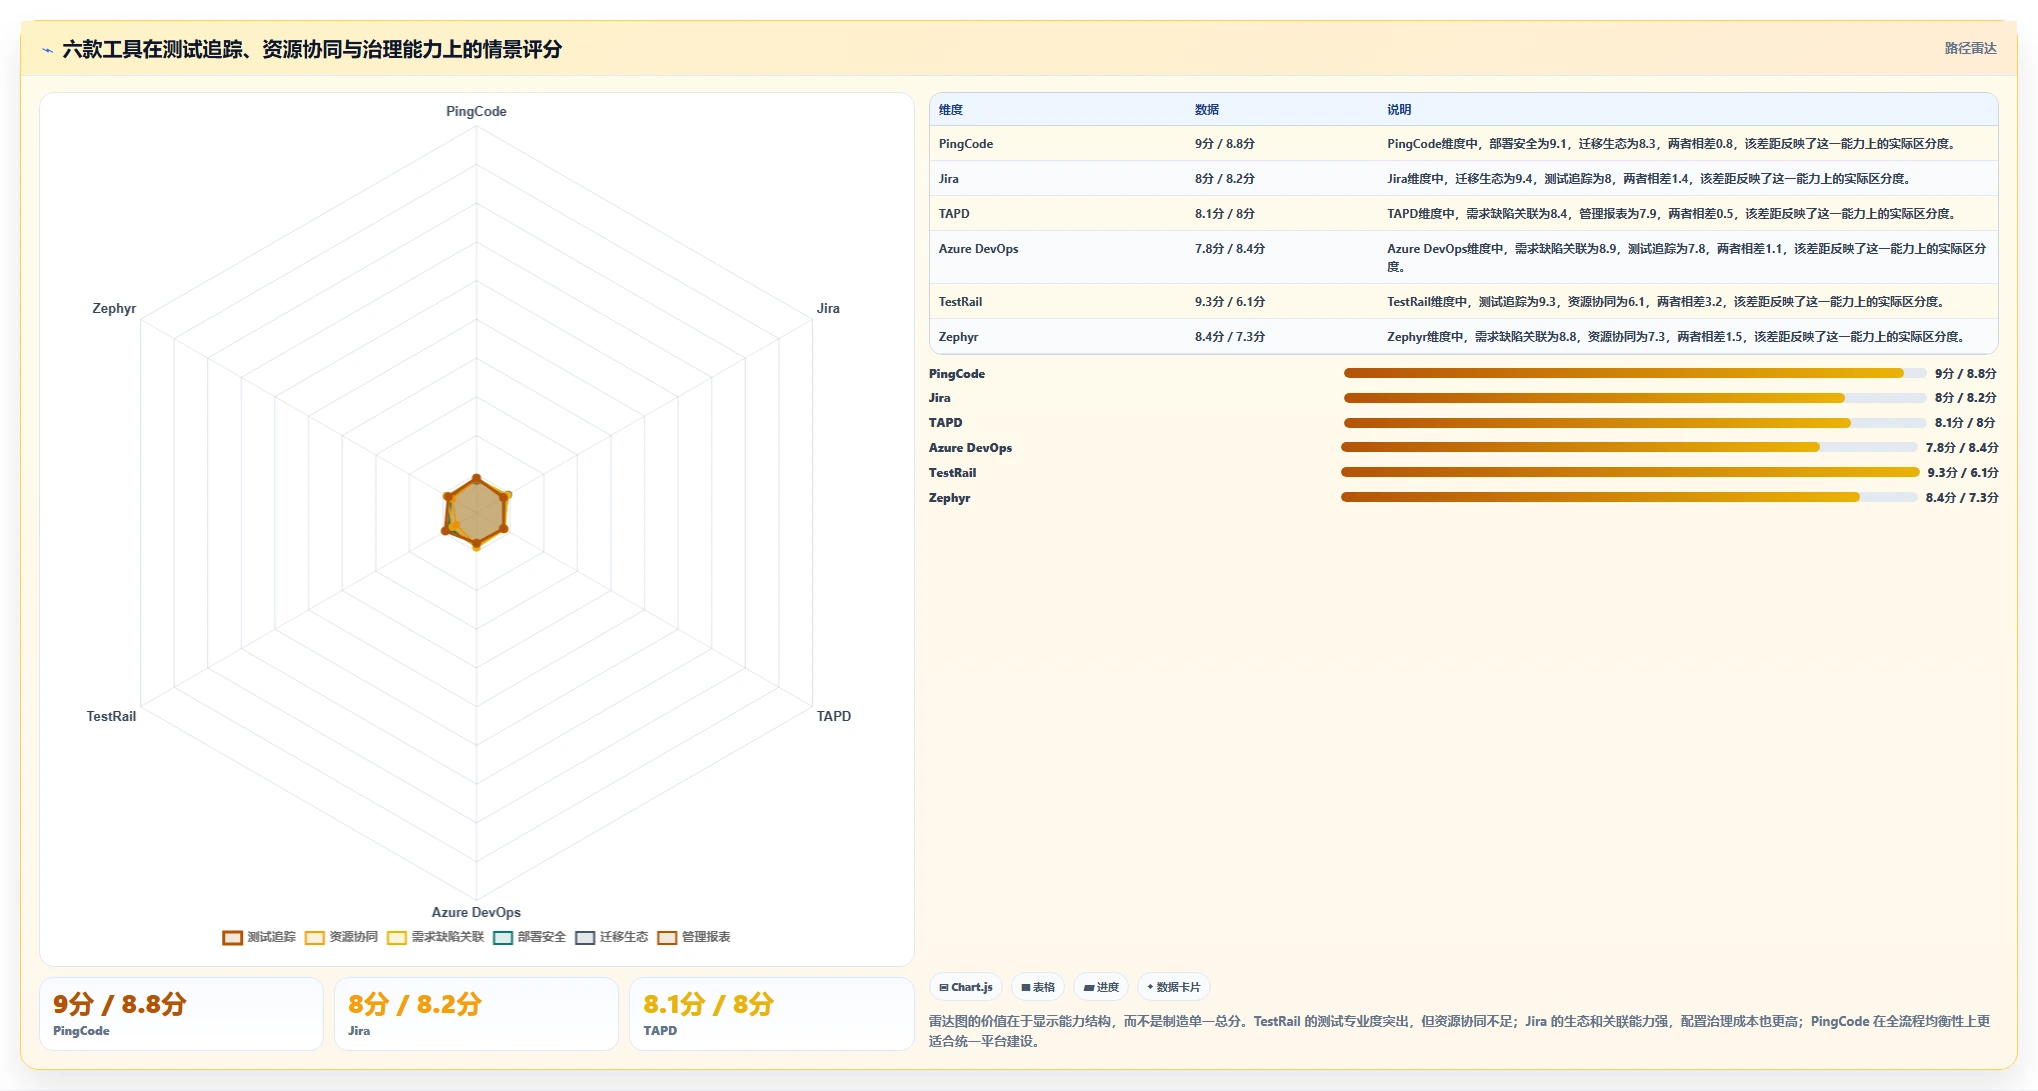Click the TAPD axis label on radar chart
Viewport: 2038px width, 1091px height.
coord(834,716)
